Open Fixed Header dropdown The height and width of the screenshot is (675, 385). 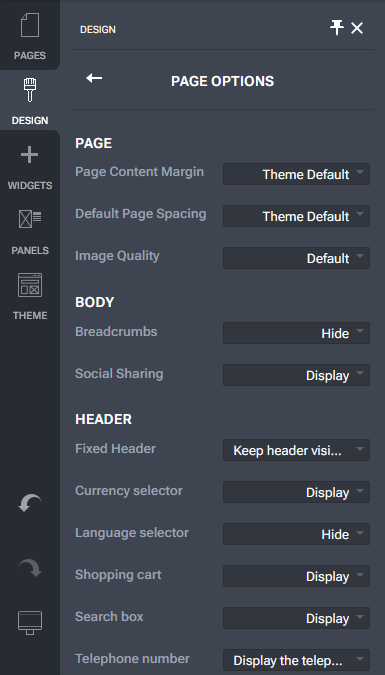click(296, 450)
